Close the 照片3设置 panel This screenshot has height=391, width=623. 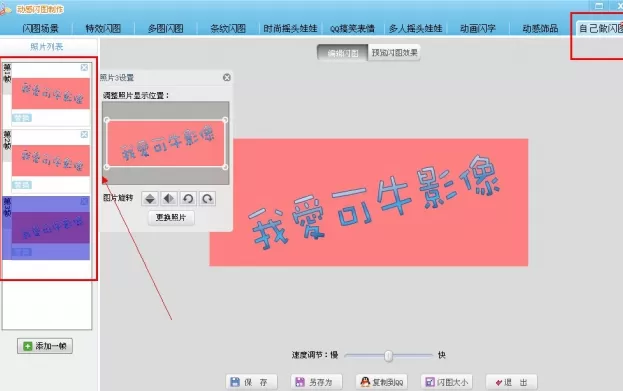click(227, 77)
